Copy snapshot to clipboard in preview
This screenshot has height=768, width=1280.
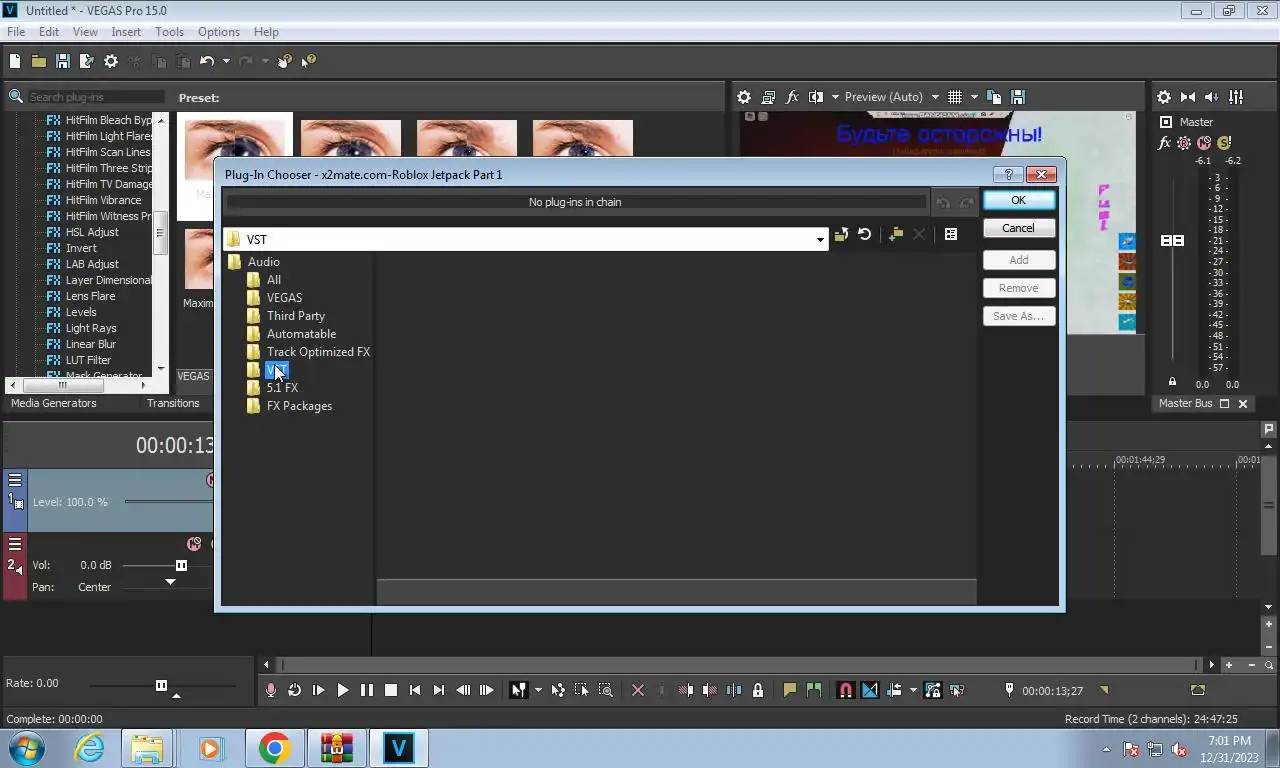pyautogui.click(x=994, y=97)
